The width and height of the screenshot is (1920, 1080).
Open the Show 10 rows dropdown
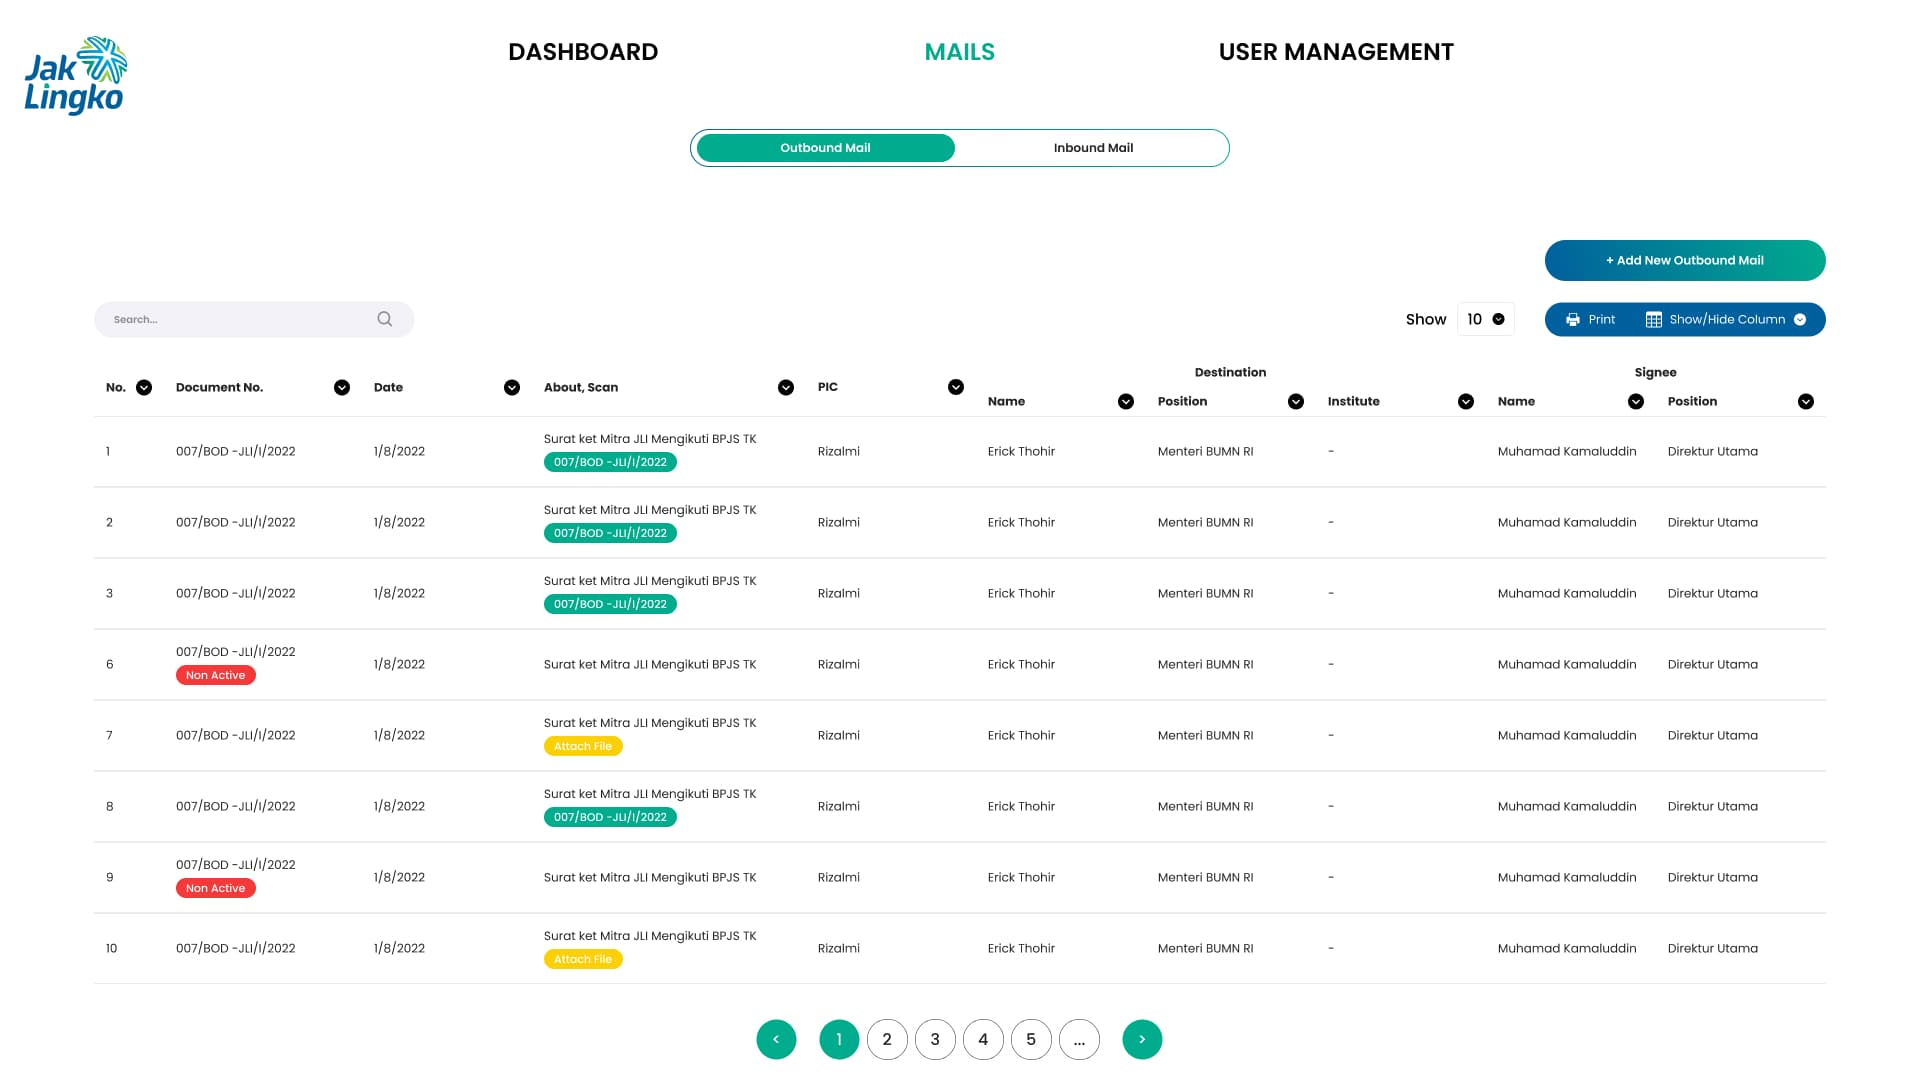pyautogui.click(x=1485, y=319)
